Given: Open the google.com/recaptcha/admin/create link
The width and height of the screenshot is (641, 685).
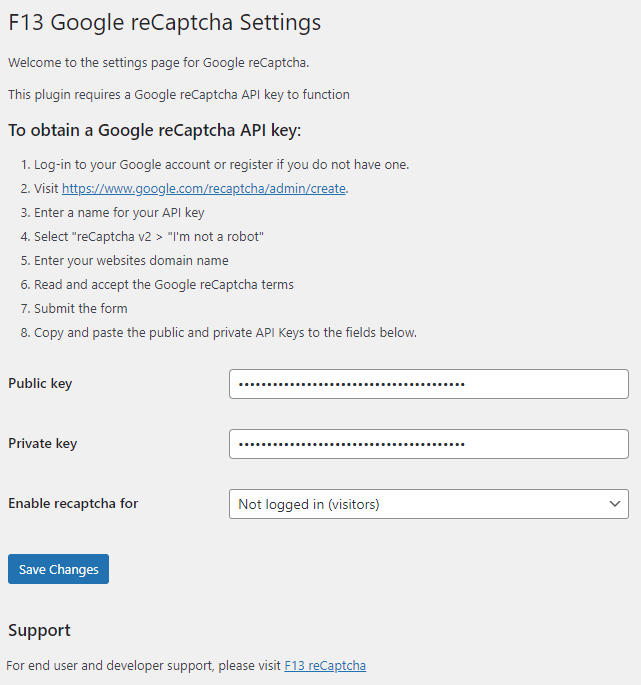Looking at the screenshot, I should click(204, 188).
